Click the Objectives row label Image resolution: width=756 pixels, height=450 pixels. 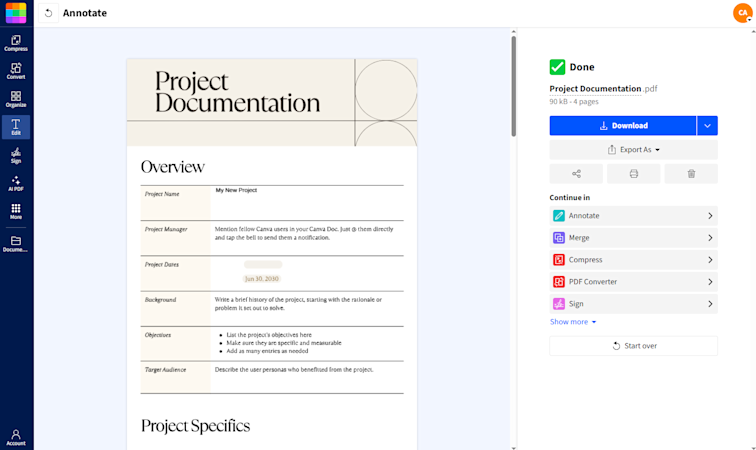click(x=158, y=335)
